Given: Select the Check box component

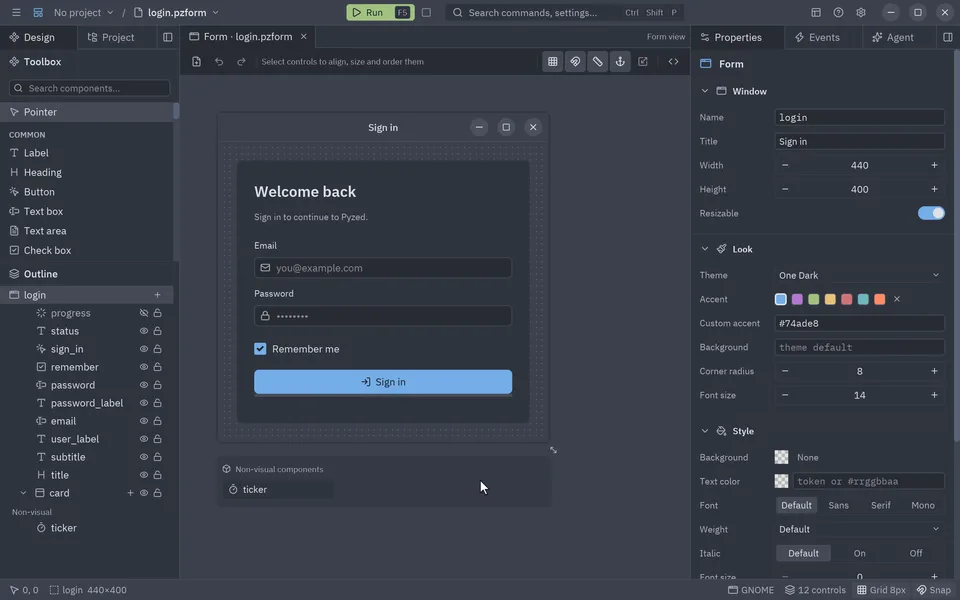Looking at the screenshot, I should (x=86, y=250).
